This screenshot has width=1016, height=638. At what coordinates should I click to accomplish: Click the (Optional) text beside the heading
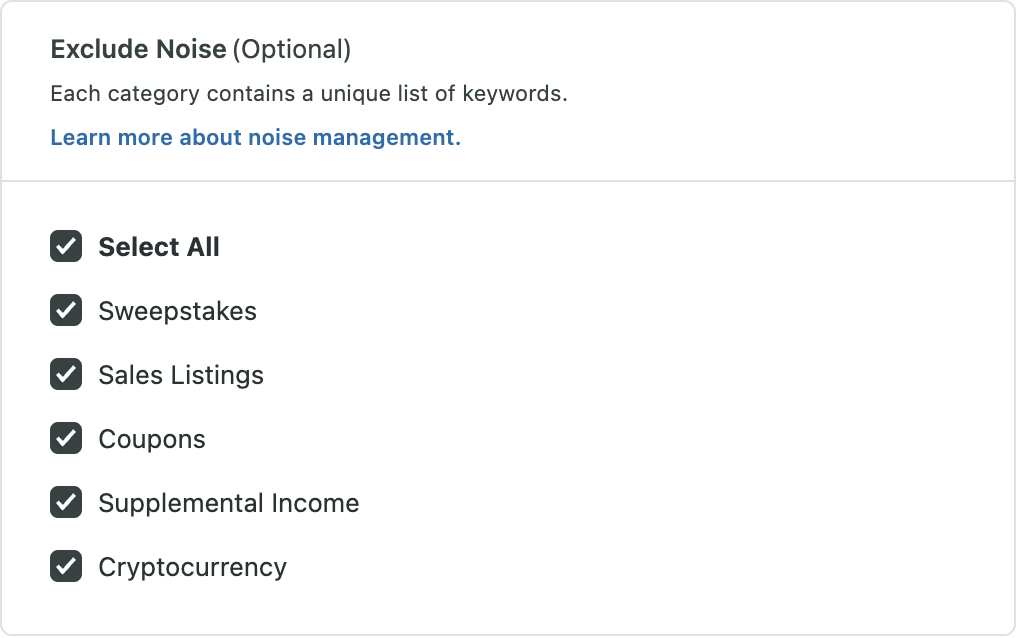tap(292, 50)
